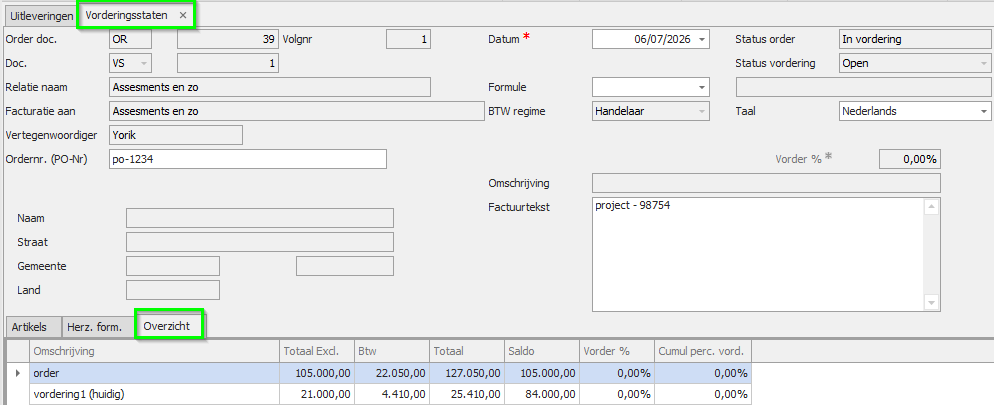Click the 84.000,00 Saldo cell

(x=542, y=394)
